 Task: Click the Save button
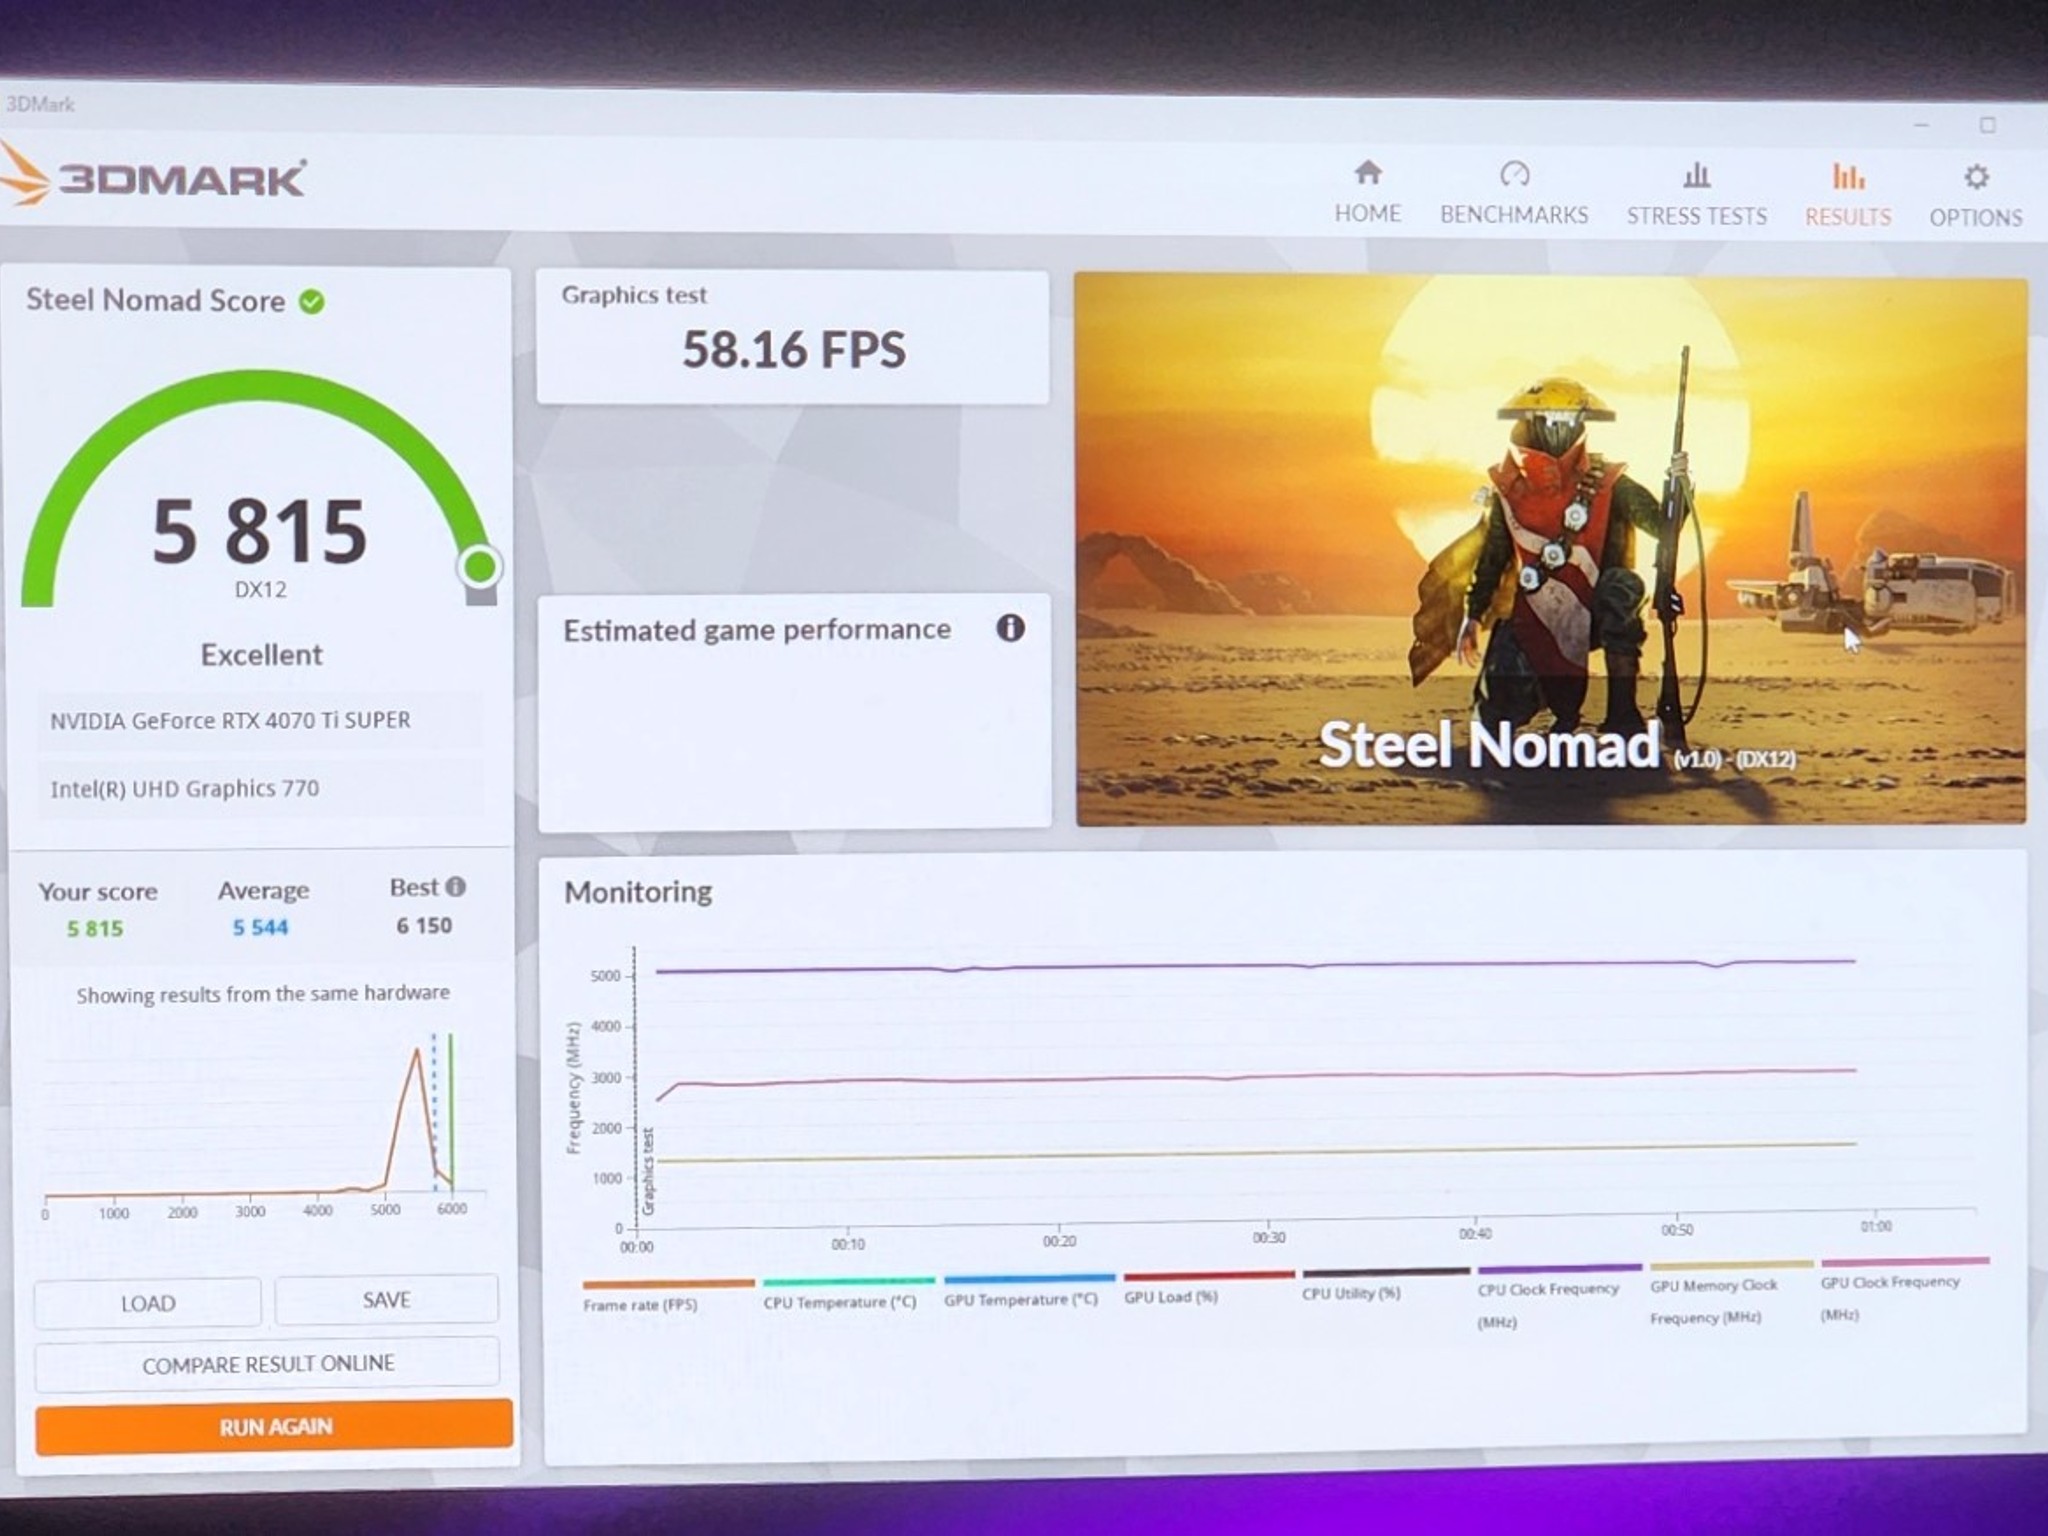386,1299
